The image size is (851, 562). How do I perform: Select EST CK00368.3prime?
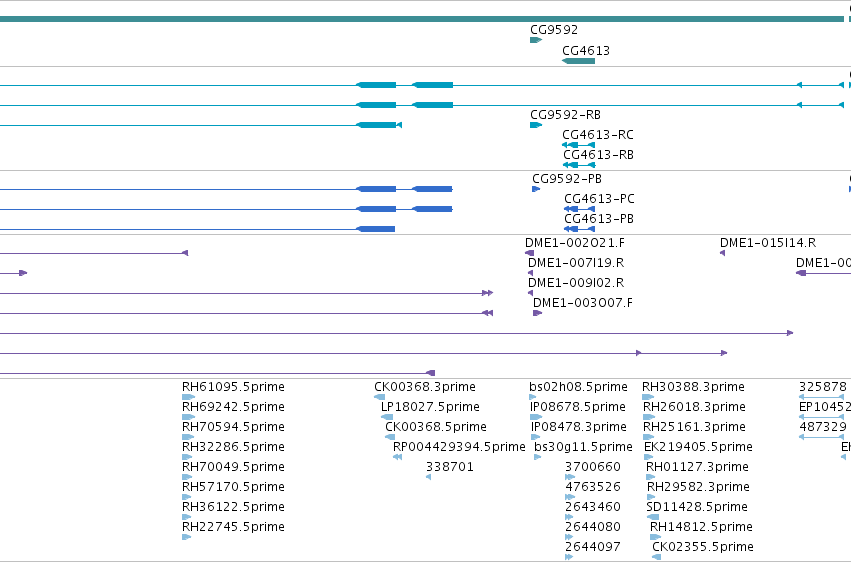[x=424, y=387]
